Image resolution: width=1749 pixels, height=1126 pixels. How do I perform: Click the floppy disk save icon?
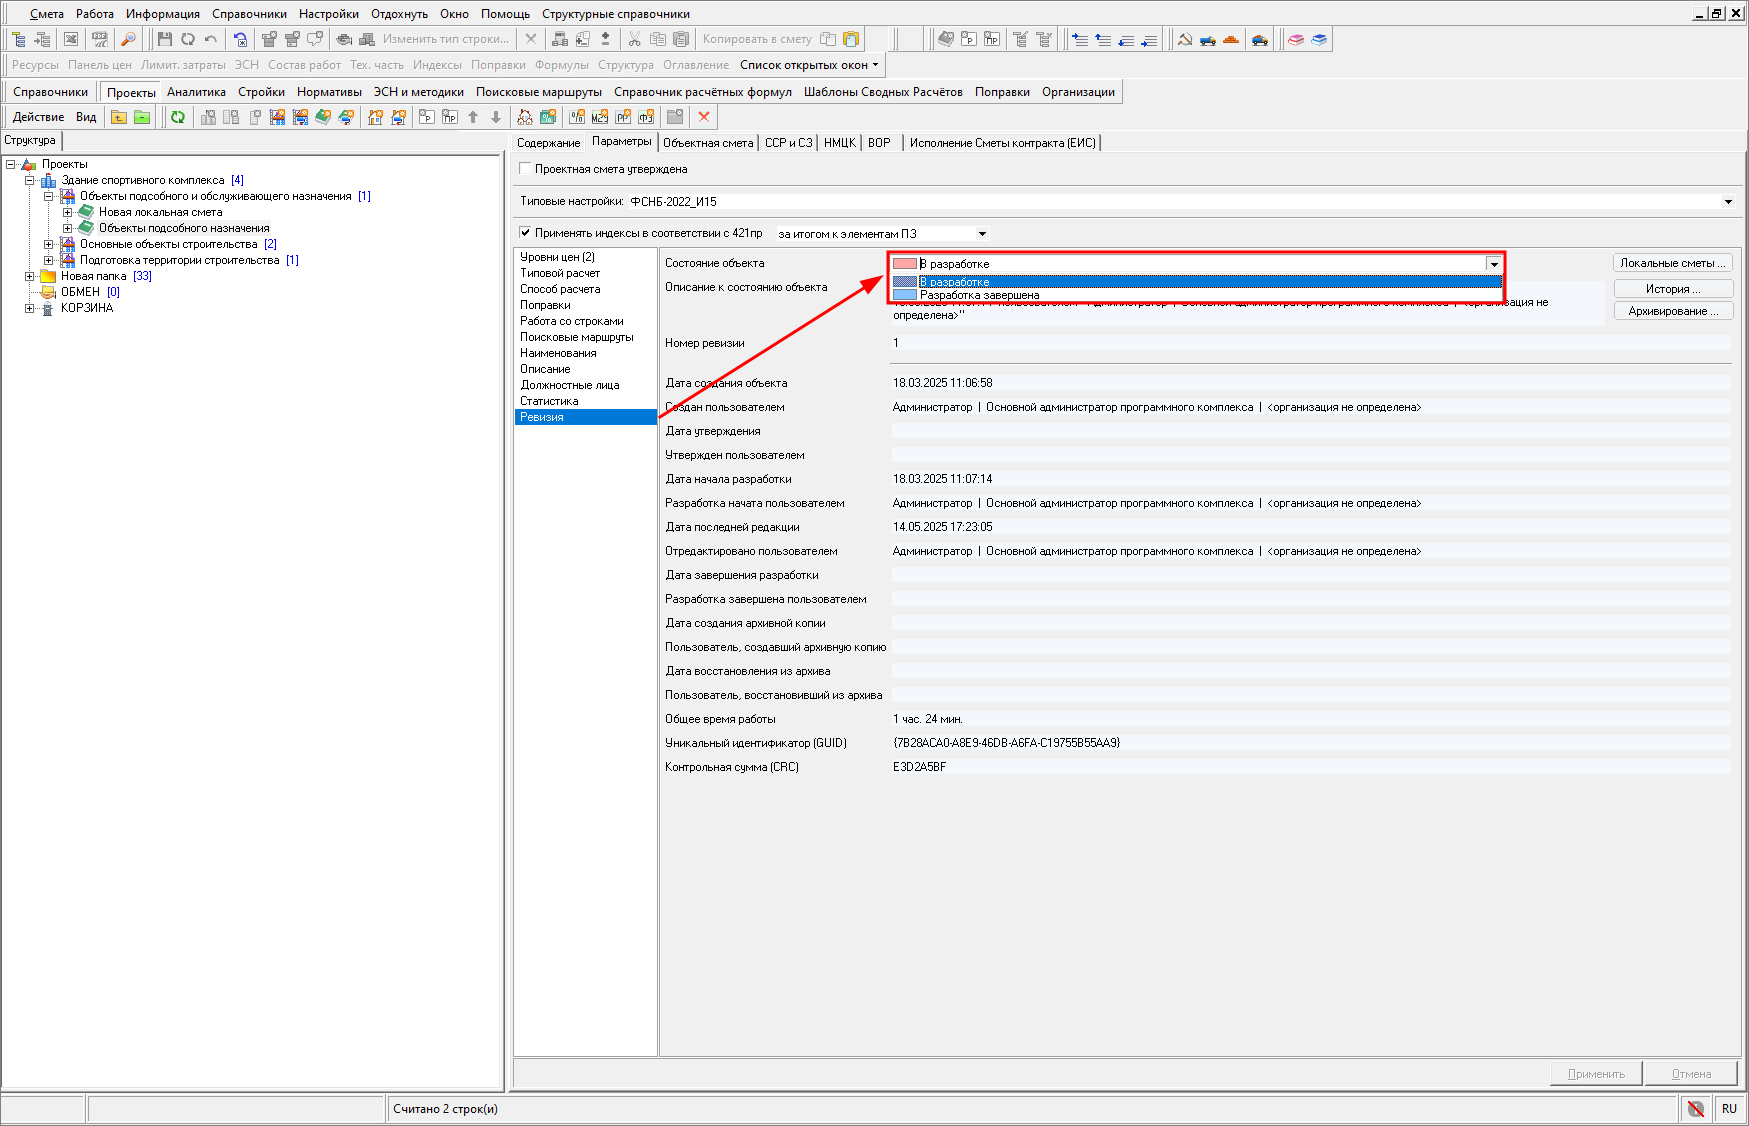[x=165, y=39]
